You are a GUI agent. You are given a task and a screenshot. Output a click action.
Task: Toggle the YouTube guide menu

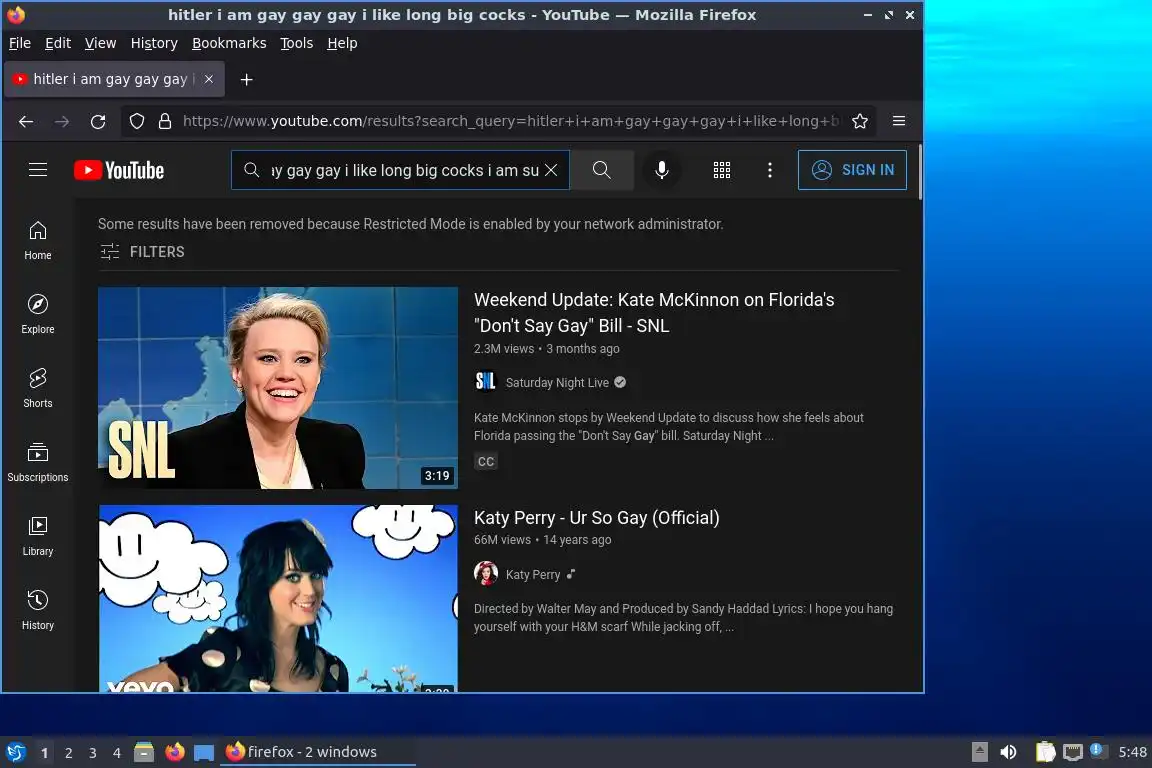37,170
